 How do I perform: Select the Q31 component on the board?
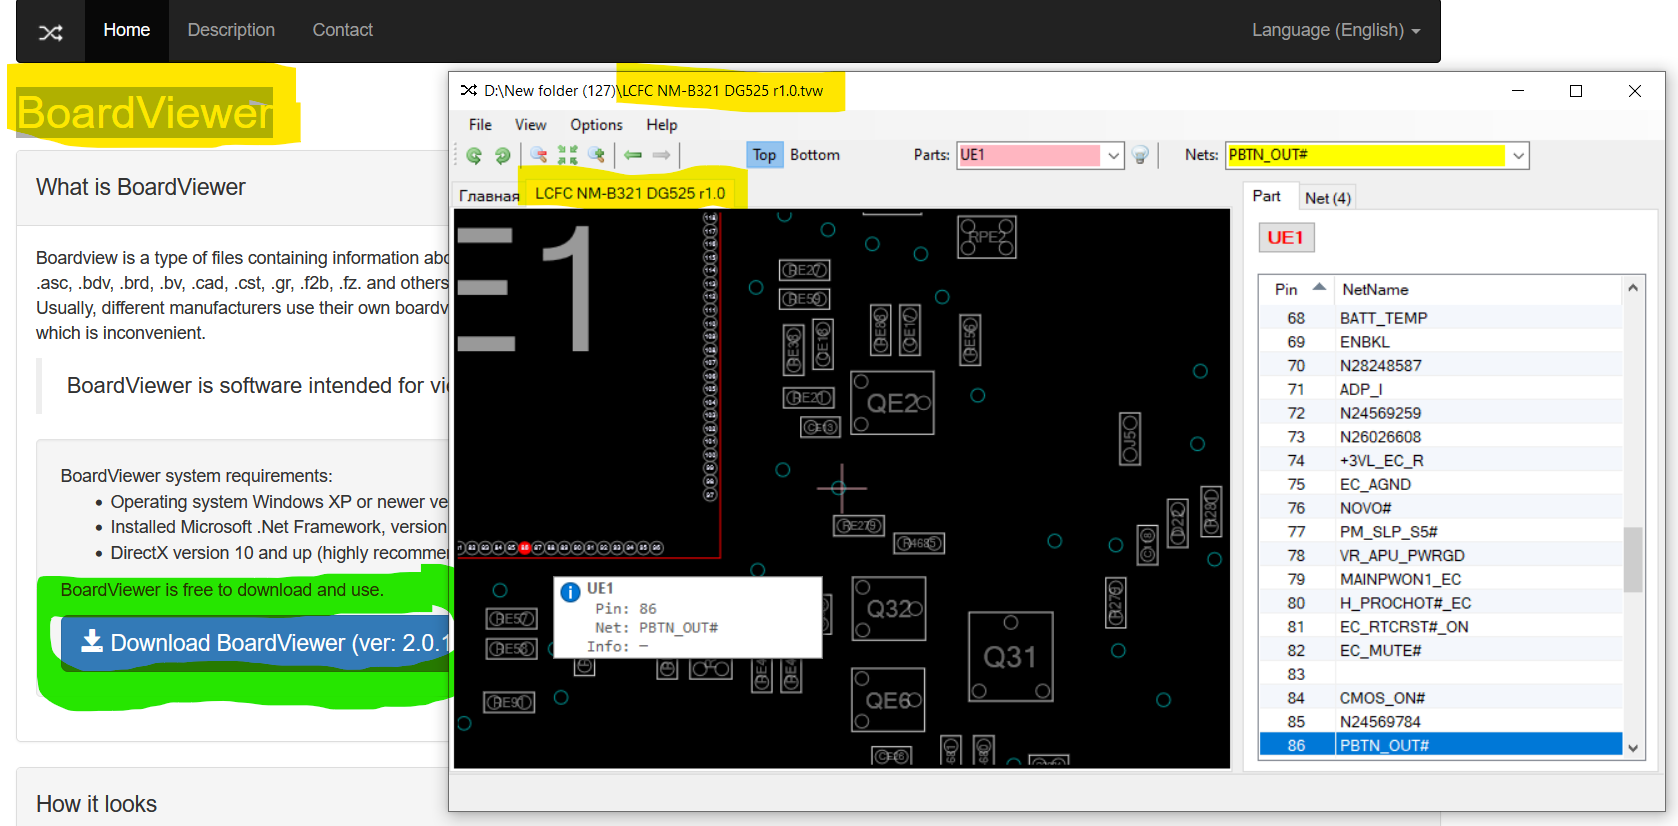pyautogui.click(x=1010, y=656)
